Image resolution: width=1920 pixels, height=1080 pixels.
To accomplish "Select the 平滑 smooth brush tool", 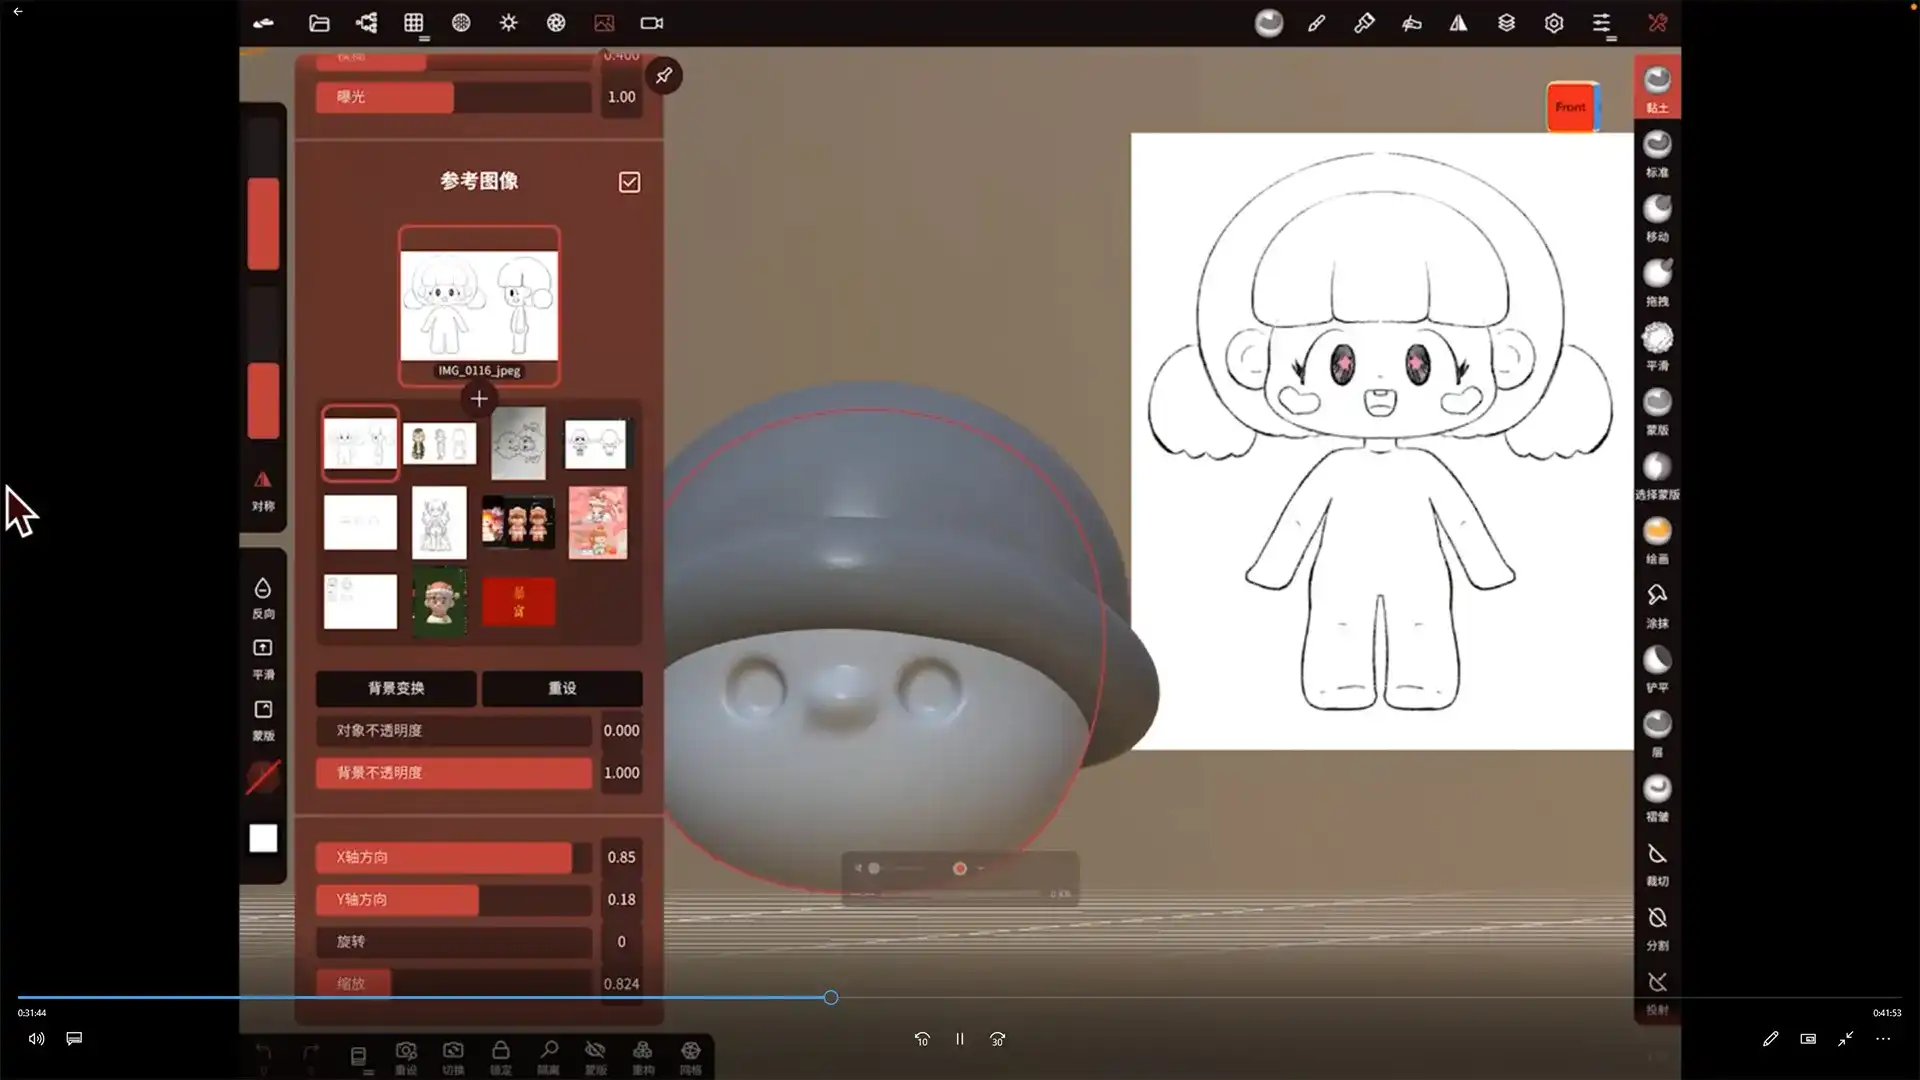I will pos(1657,344).
